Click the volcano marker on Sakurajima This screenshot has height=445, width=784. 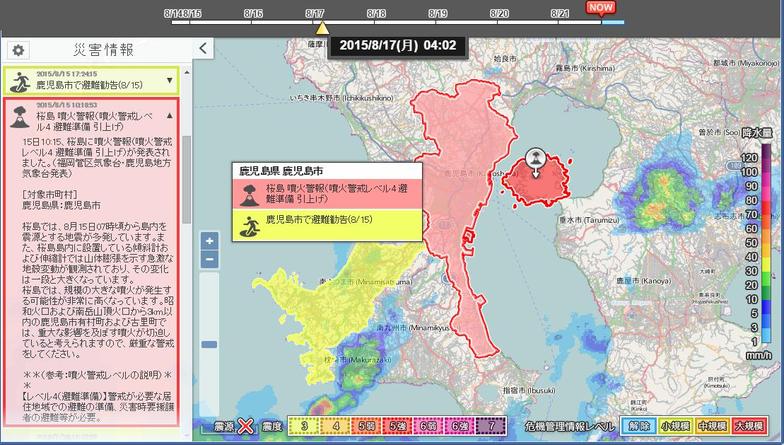point(536,159)
